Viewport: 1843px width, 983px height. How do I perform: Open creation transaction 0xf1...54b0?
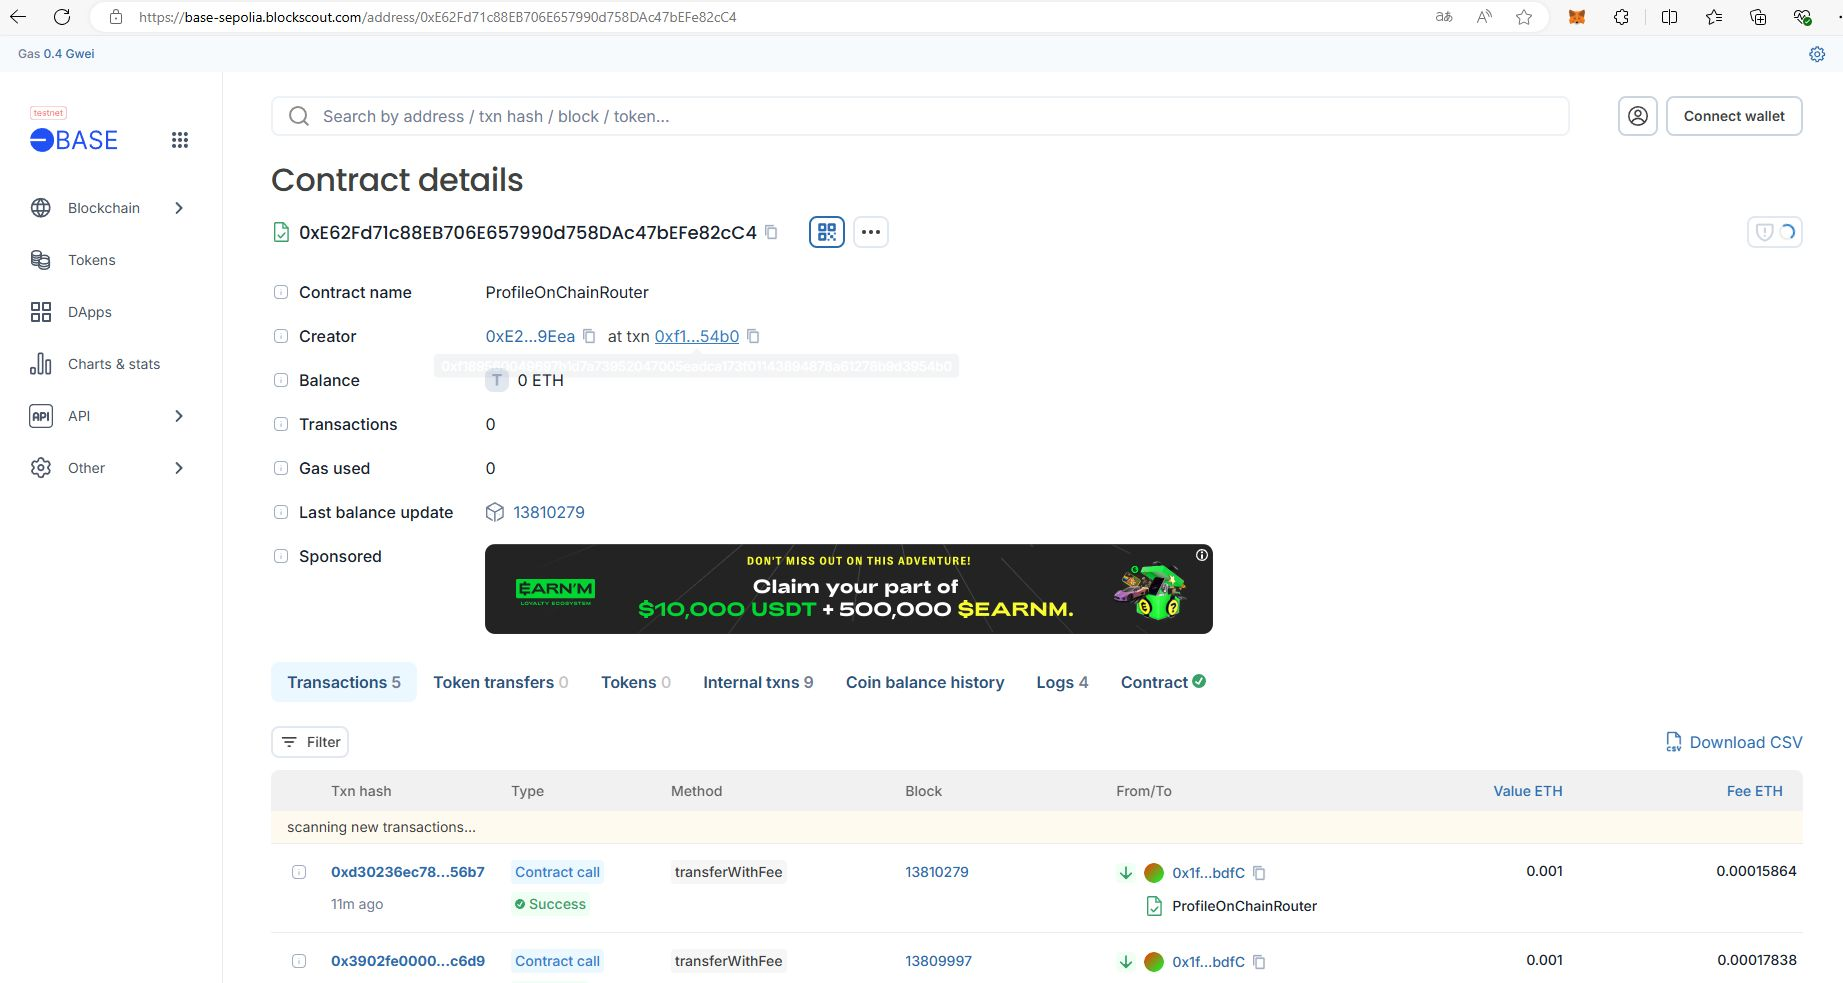pyautogui.click(x=697, y=336)
